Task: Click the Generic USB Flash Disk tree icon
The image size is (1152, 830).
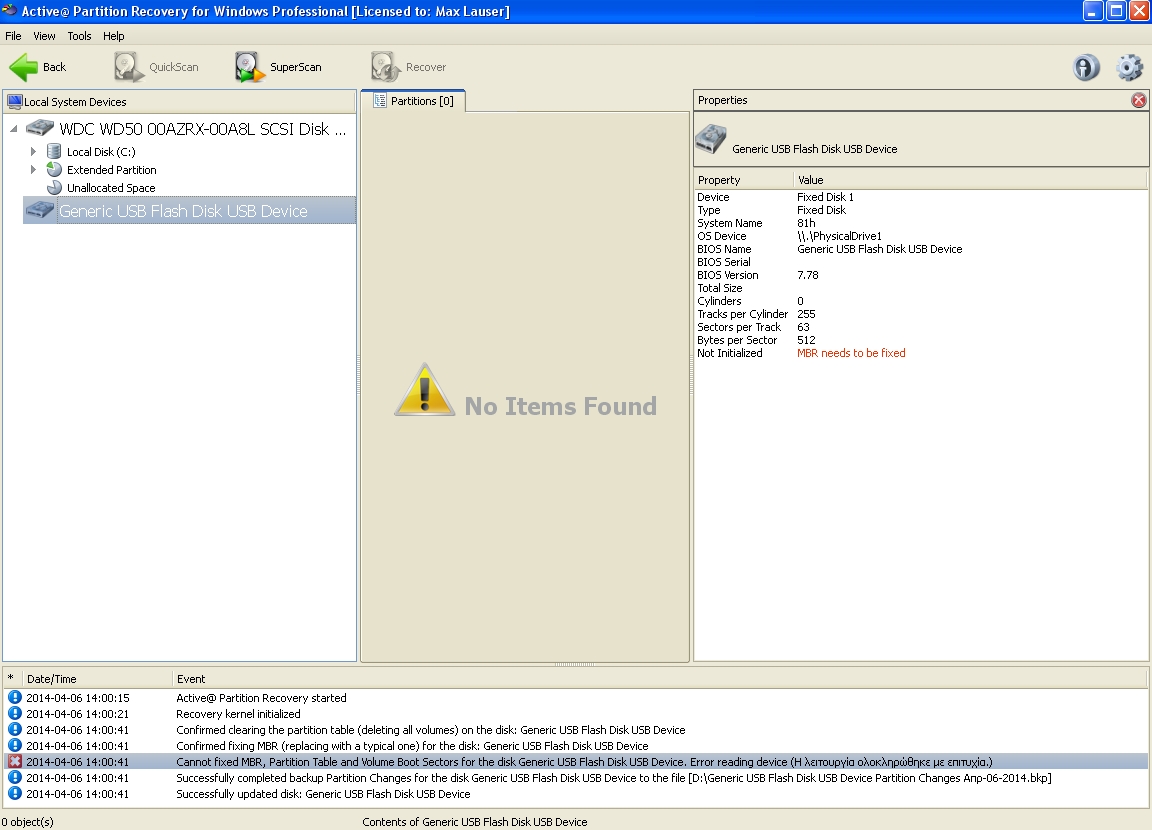Action: coord(40,211)
